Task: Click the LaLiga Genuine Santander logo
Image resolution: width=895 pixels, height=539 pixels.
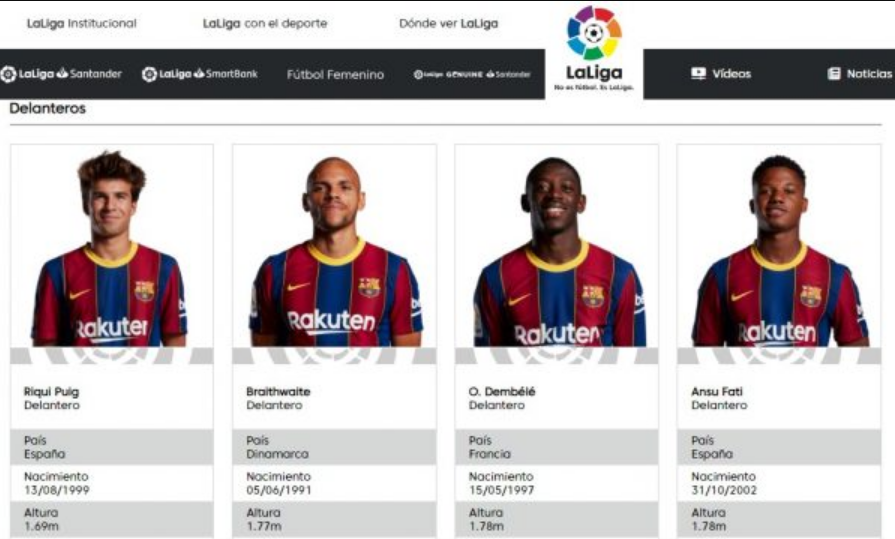Action: coord(472,74)
